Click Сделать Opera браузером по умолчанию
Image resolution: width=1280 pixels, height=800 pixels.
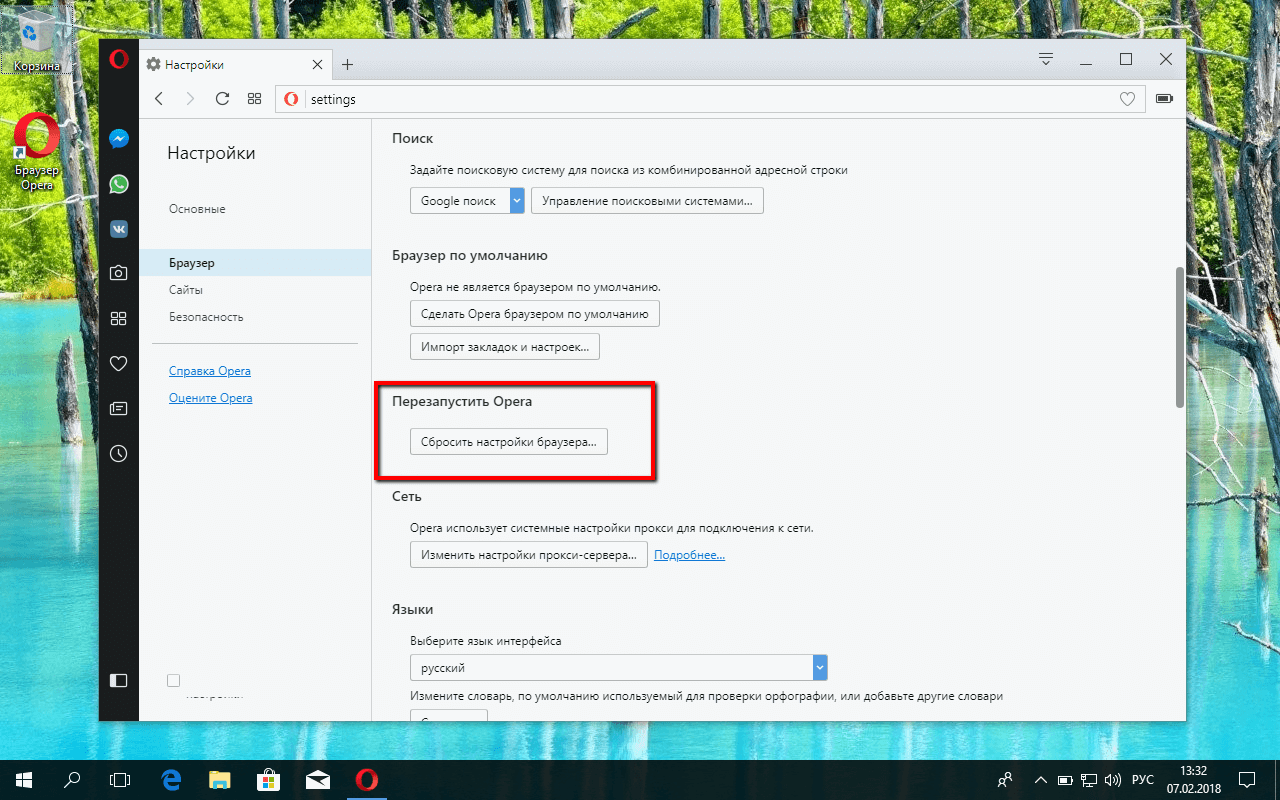tap(535, 314)
